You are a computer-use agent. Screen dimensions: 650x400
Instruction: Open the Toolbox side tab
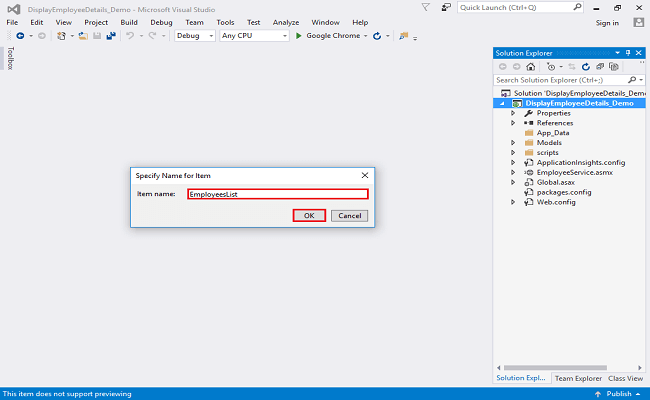(x=10, y=58)
